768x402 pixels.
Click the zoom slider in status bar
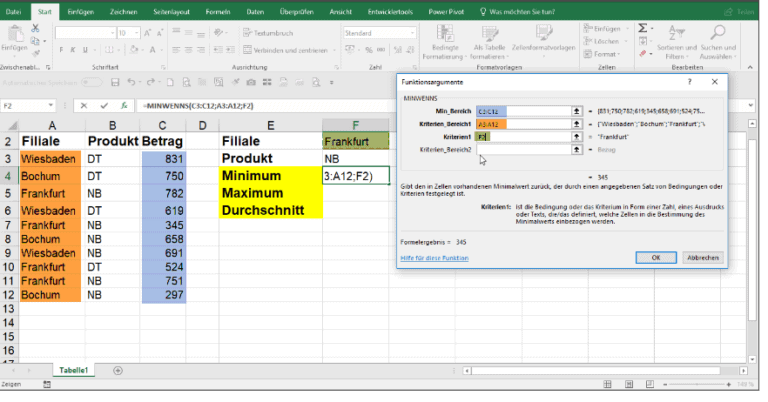tap(697, 384)
